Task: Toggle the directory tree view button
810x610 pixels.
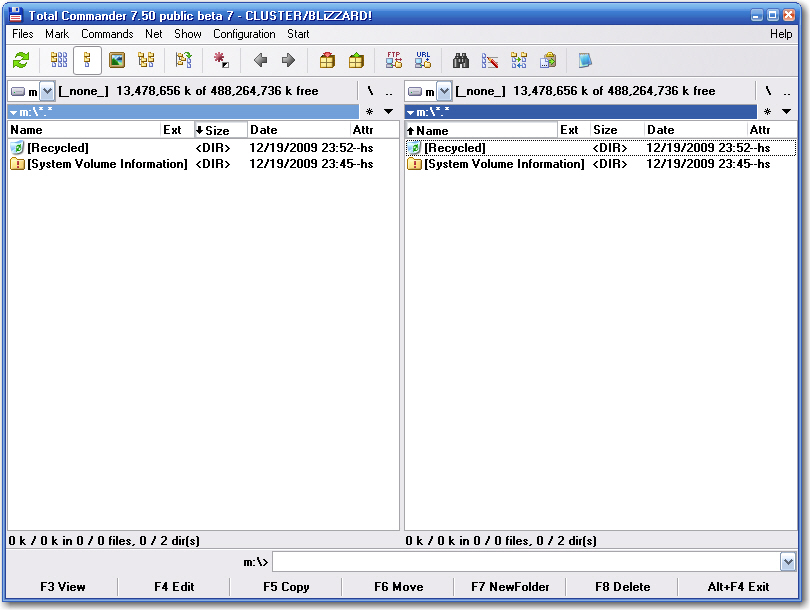Action: (x=146, y=61)
